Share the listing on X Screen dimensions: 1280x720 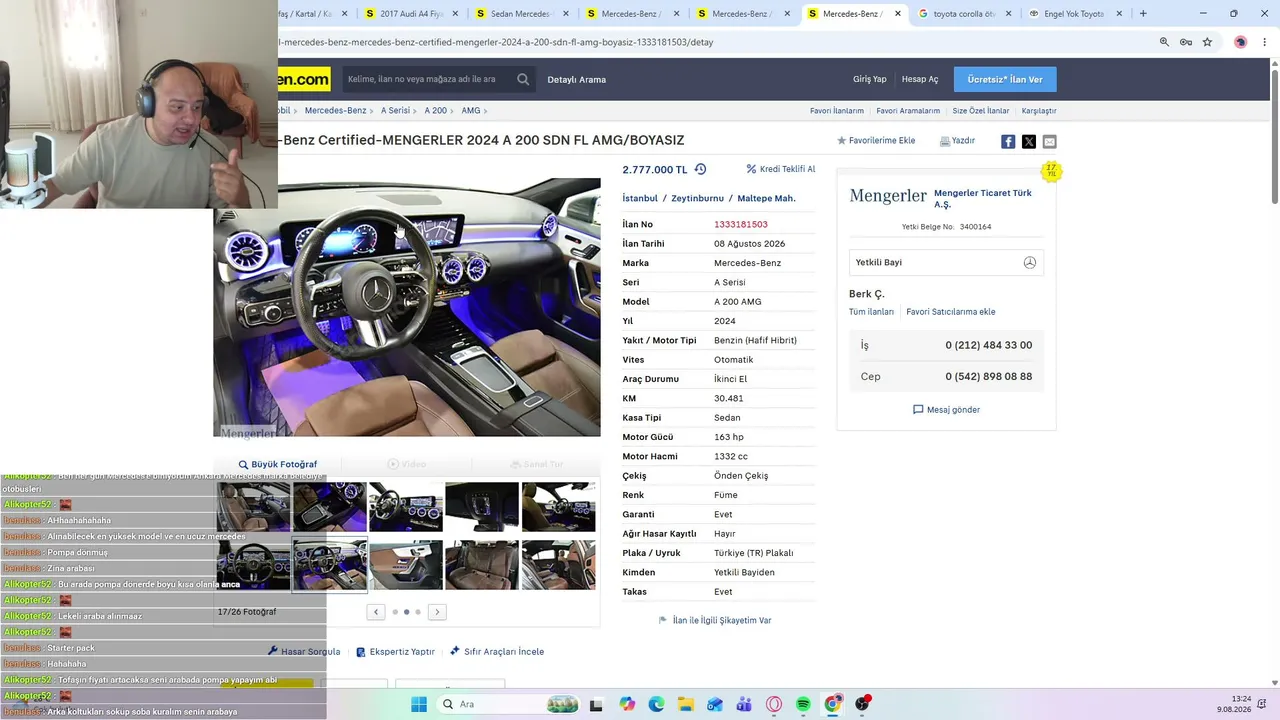1029,141
